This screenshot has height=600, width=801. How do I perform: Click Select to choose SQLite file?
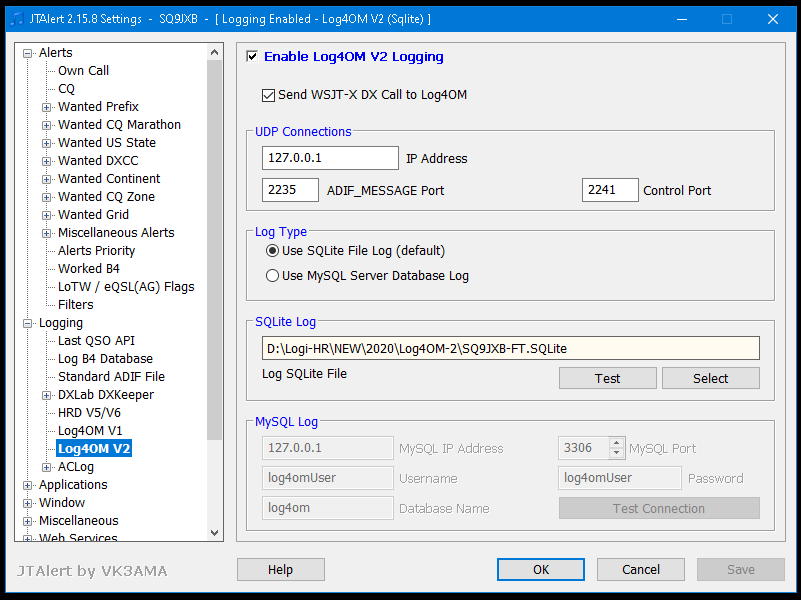tap(711, 378)
